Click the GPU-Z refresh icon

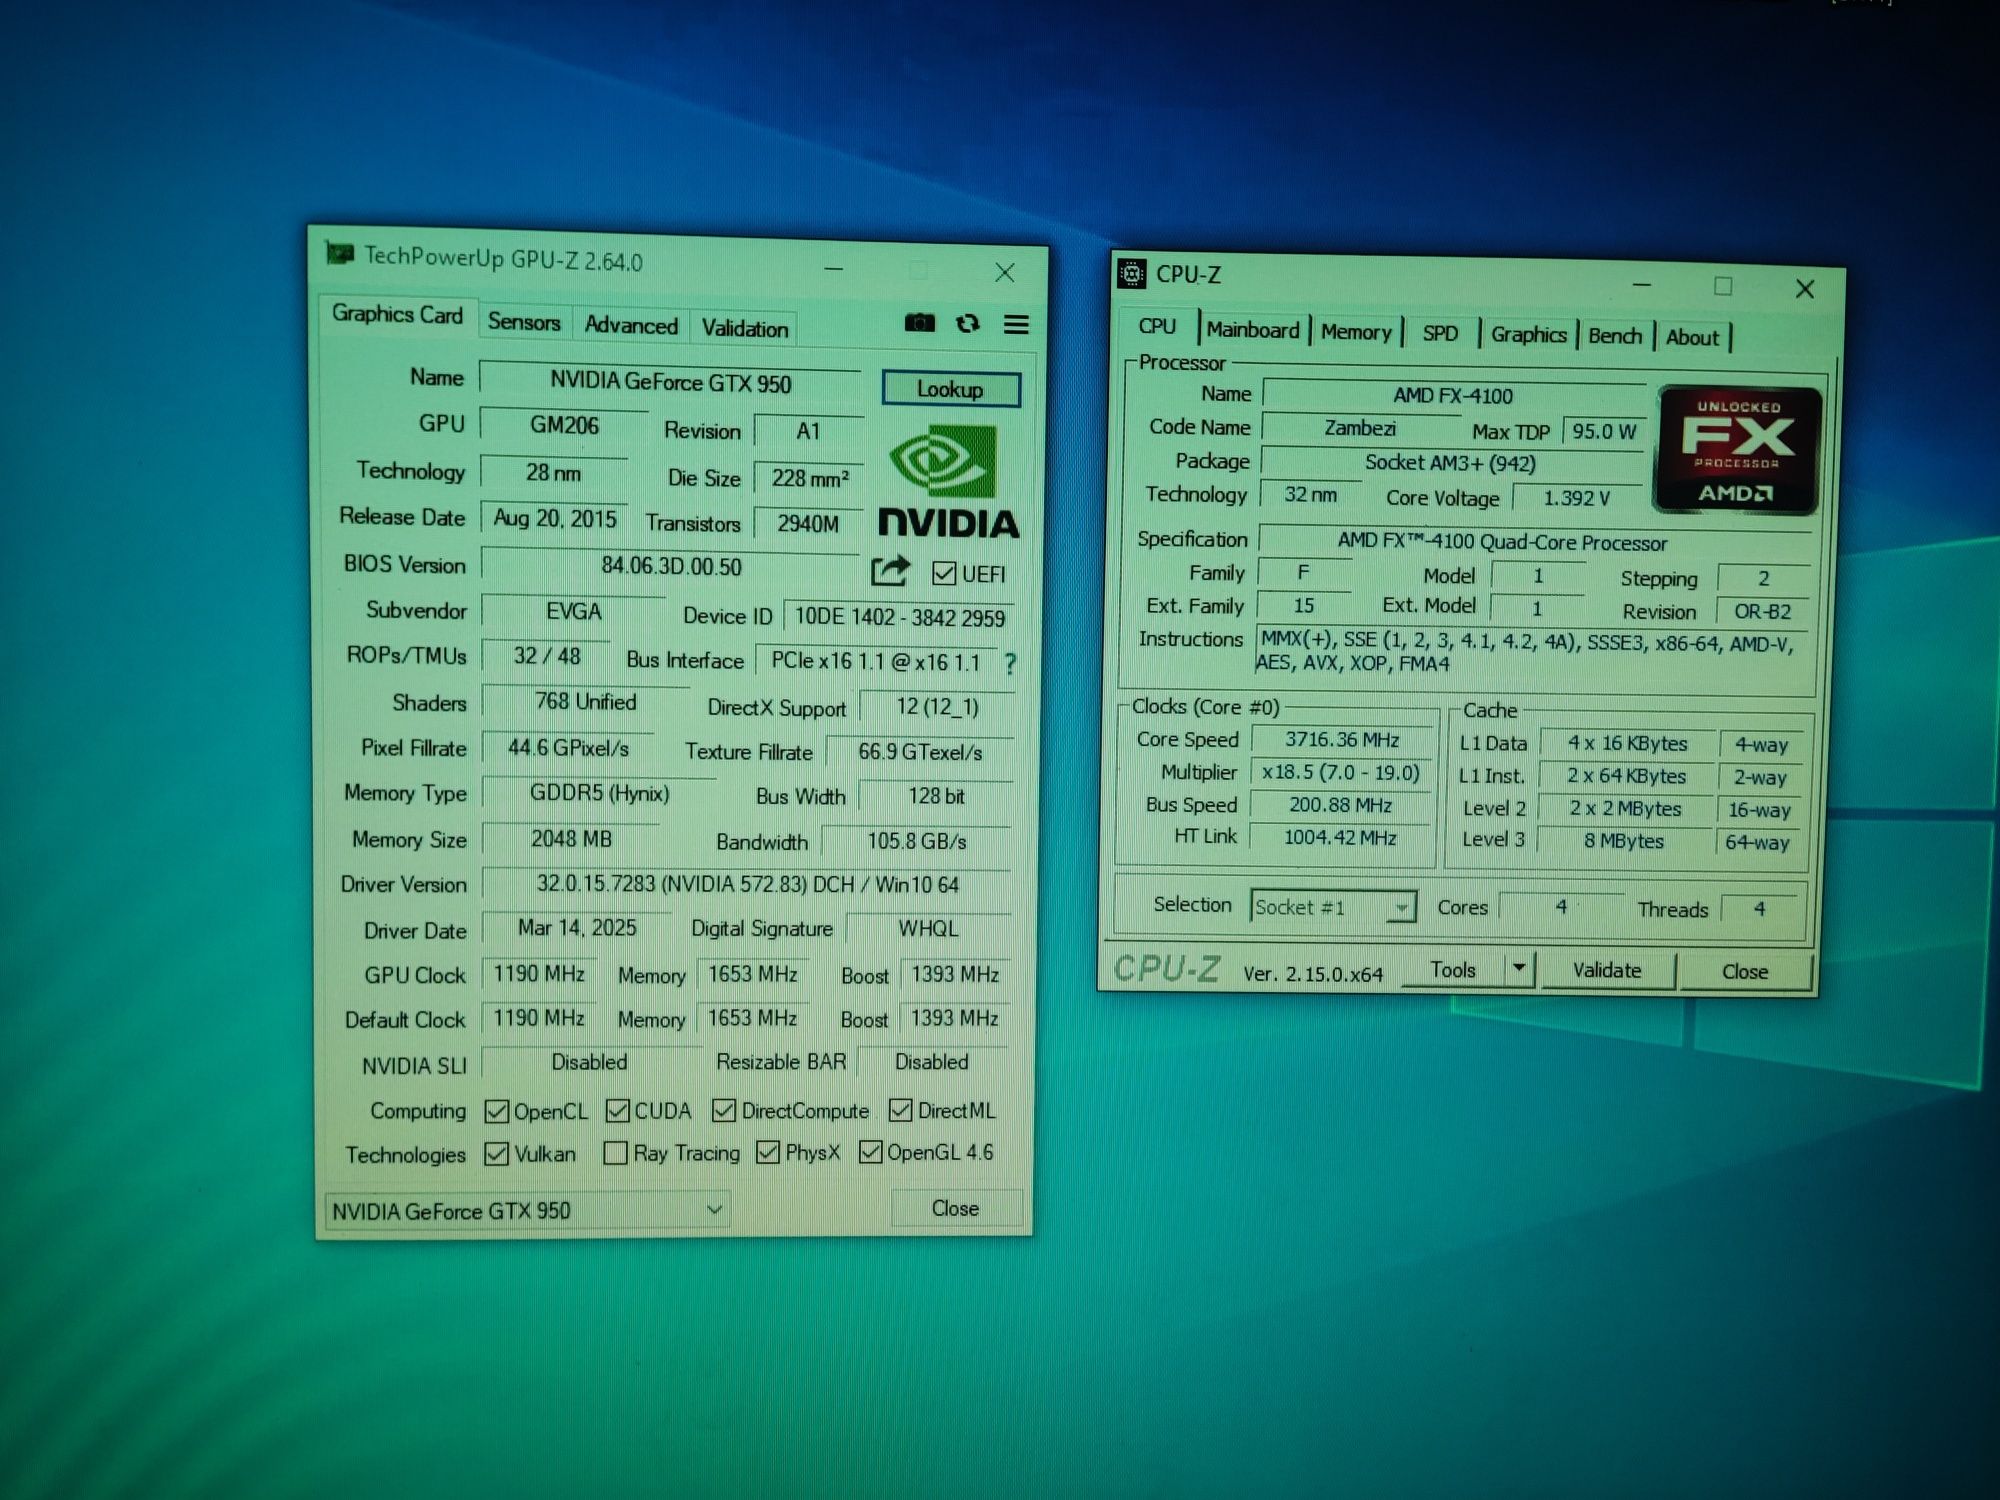pos(967,324)
